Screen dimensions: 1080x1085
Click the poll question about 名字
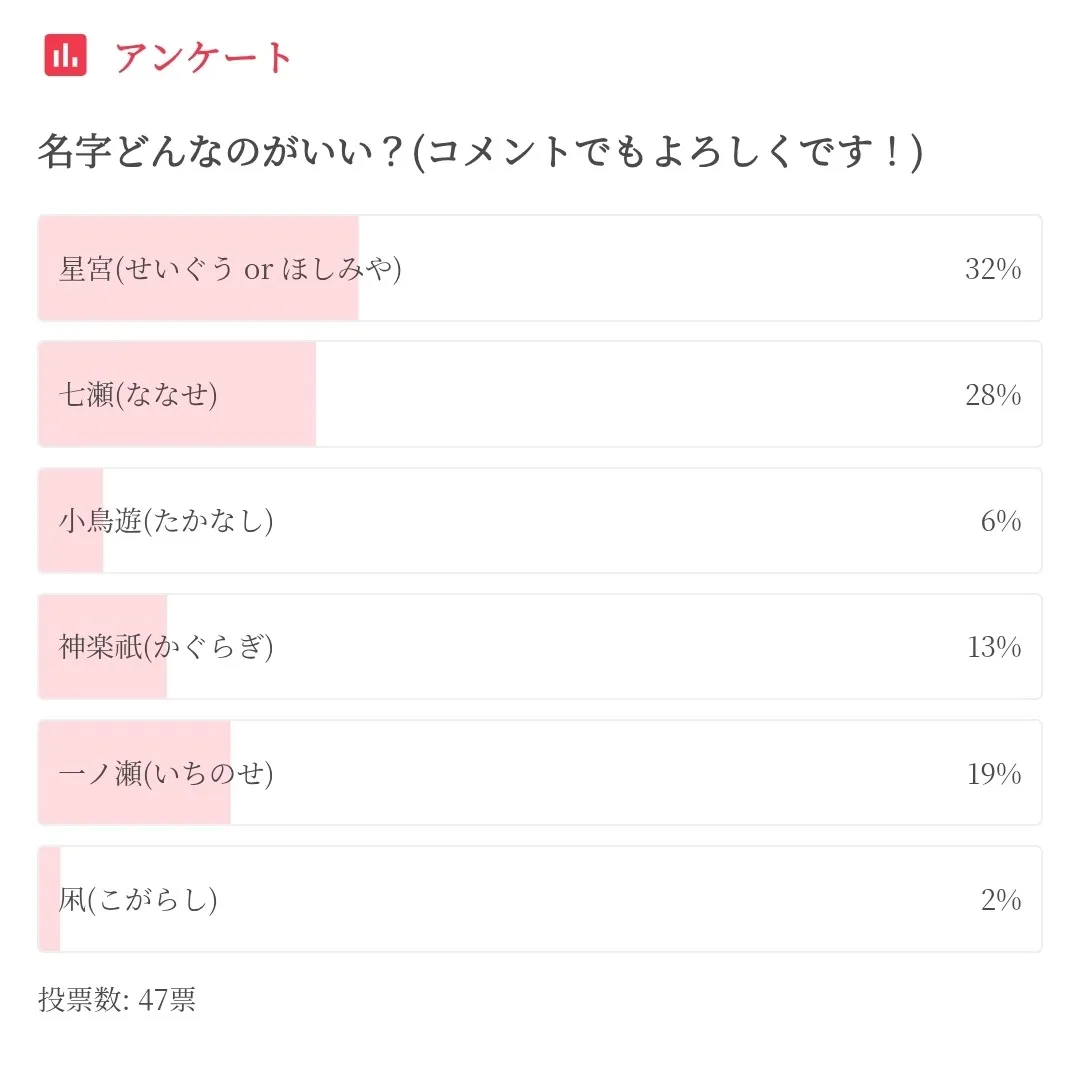pyautogui.click(x=479, y=154)
